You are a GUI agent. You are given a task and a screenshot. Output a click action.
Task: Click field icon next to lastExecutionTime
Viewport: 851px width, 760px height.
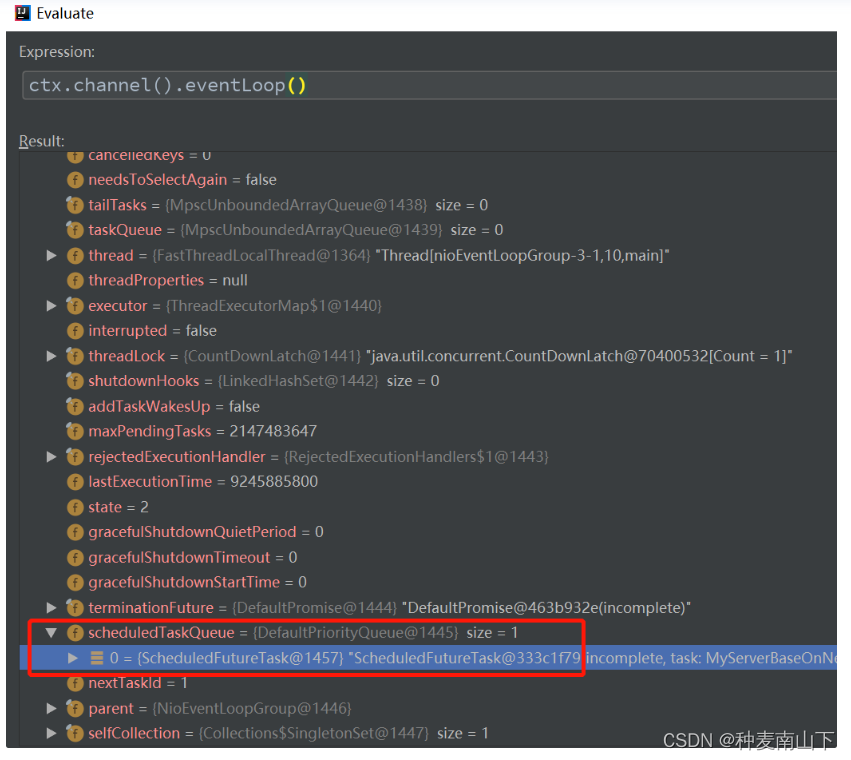[x=75, y=482]
